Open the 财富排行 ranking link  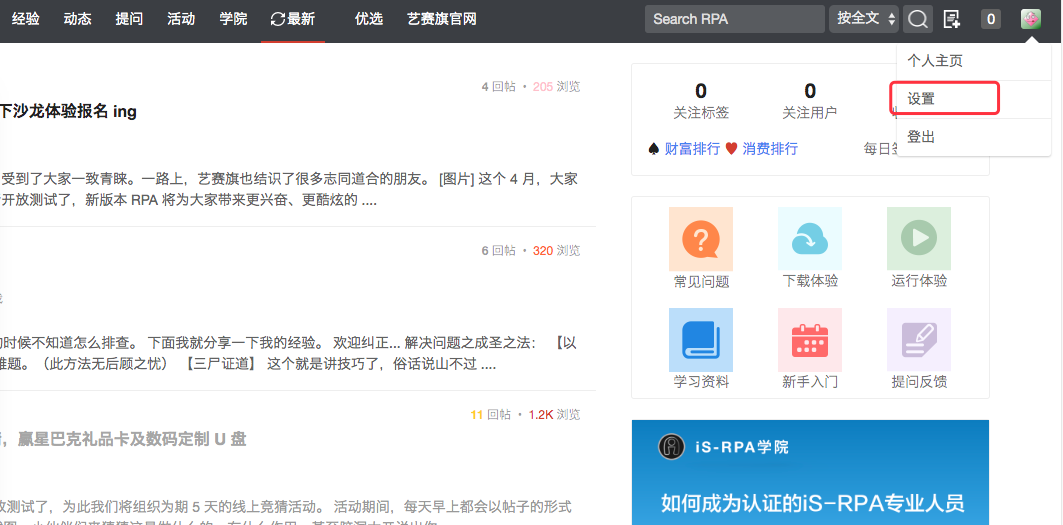(692, 149)
